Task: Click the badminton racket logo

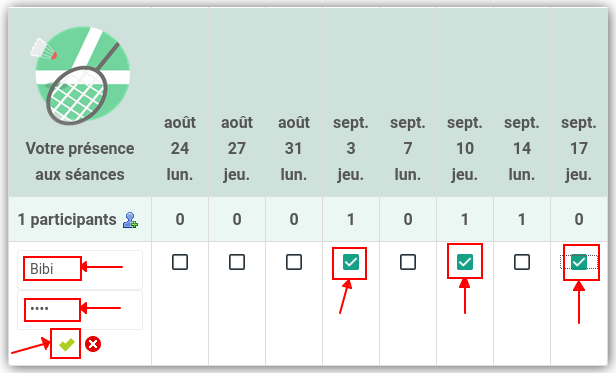Action: [x=81, y=76]
